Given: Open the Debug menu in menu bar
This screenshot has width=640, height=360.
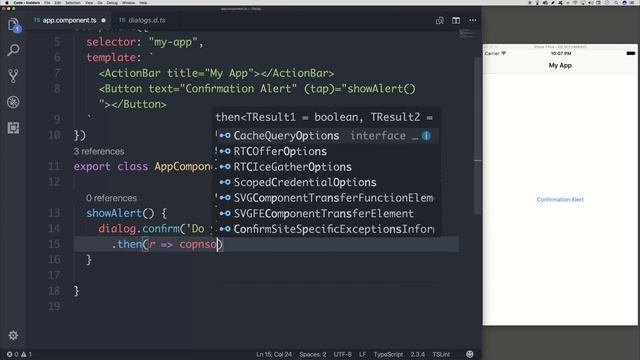Looking at the screenshot, I should (x=112, y=2).
